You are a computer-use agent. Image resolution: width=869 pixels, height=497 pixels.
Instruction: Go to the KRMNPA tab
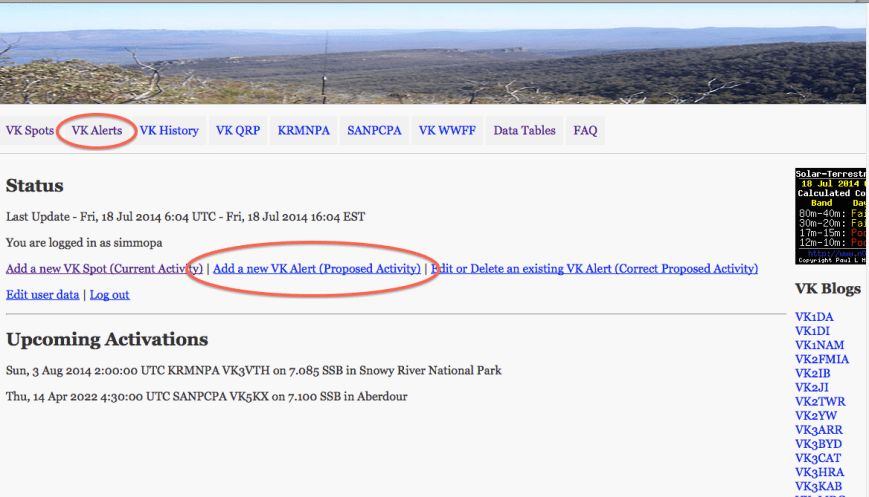pos(303,131)
